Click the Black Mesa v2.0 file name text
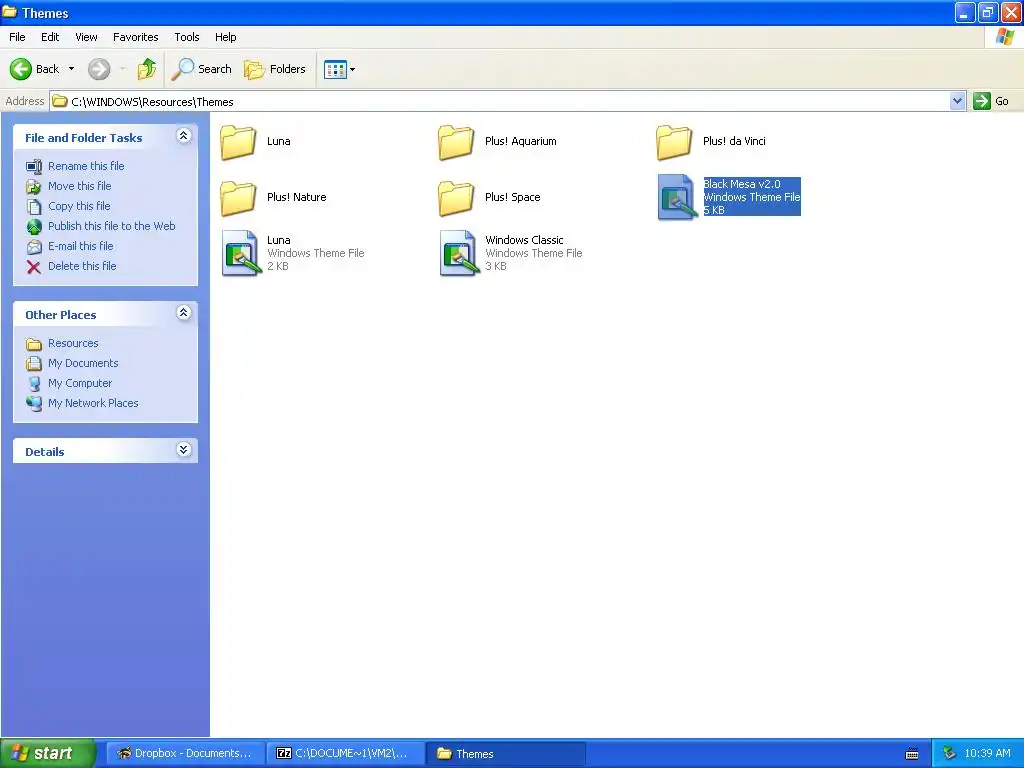This screenshot has width=1024, height=768. pos(742,184)
